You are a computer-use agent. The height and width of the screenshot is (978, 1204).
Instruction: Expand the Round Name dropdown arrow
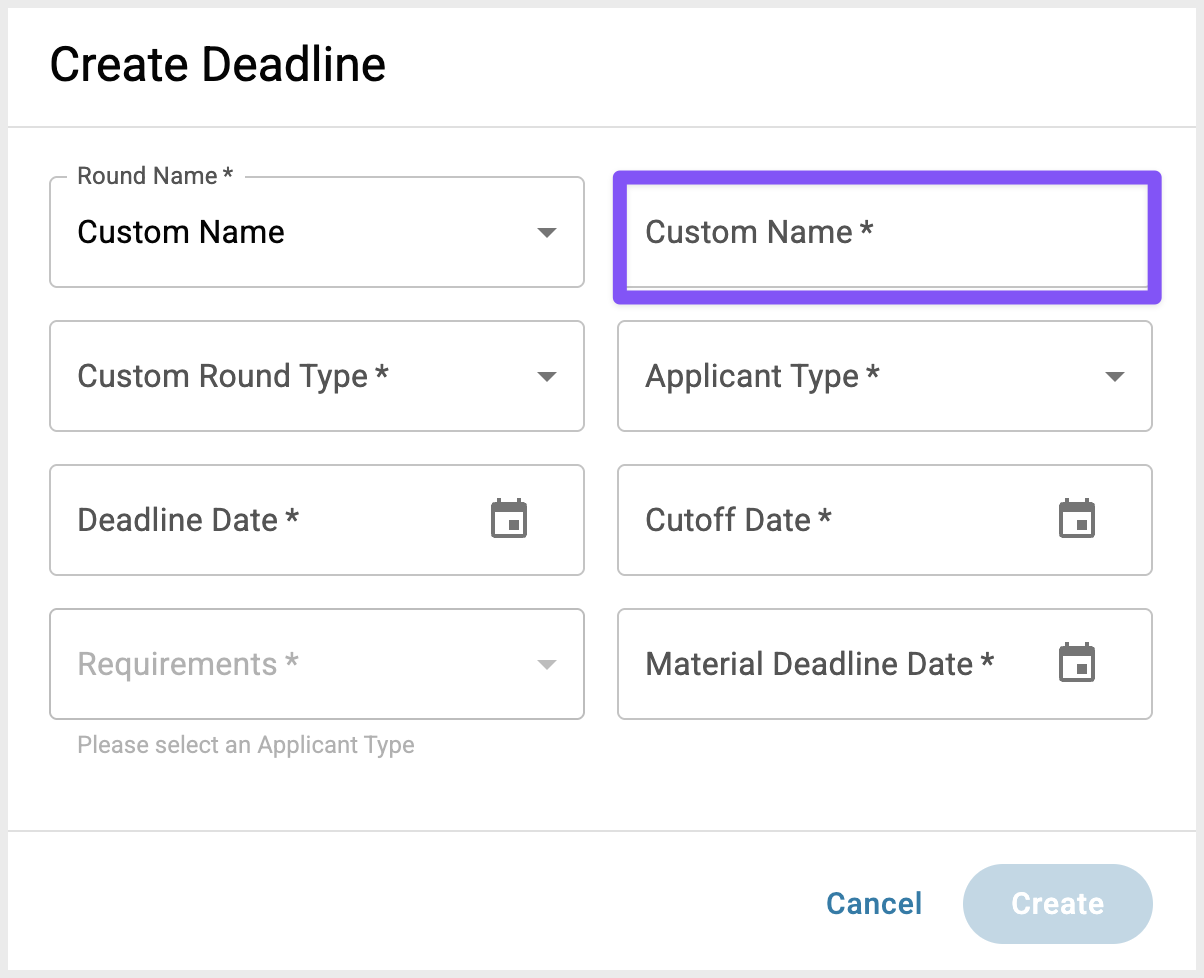coord(546,232)
